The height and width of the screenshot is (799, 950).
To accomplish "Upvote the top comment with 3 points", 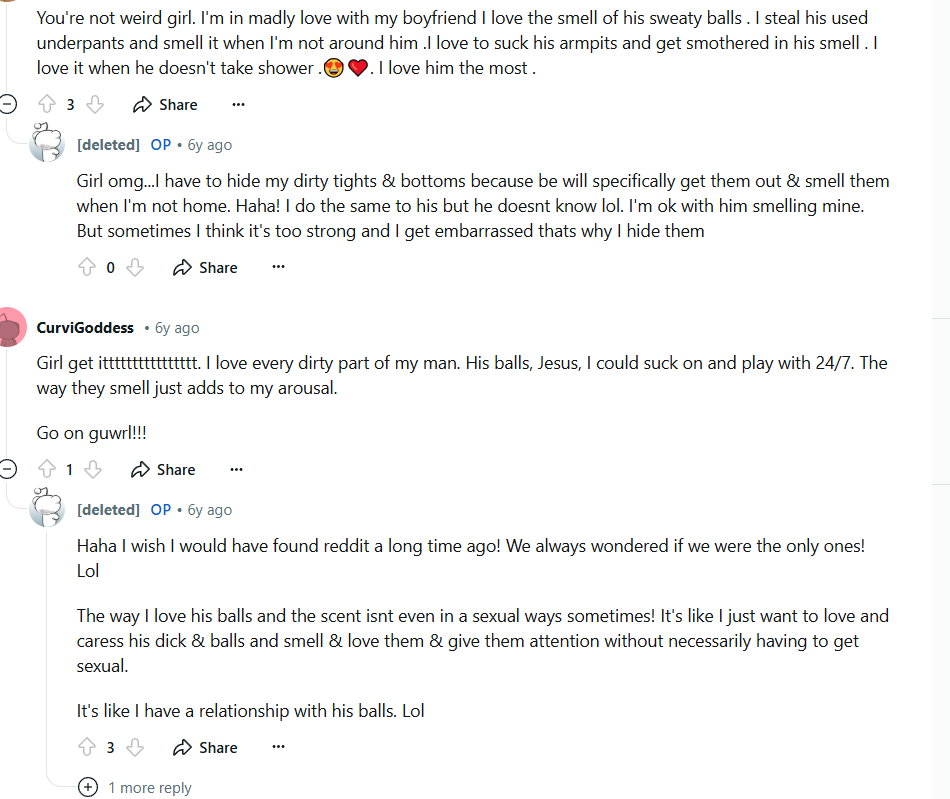I will pos(46,104).
